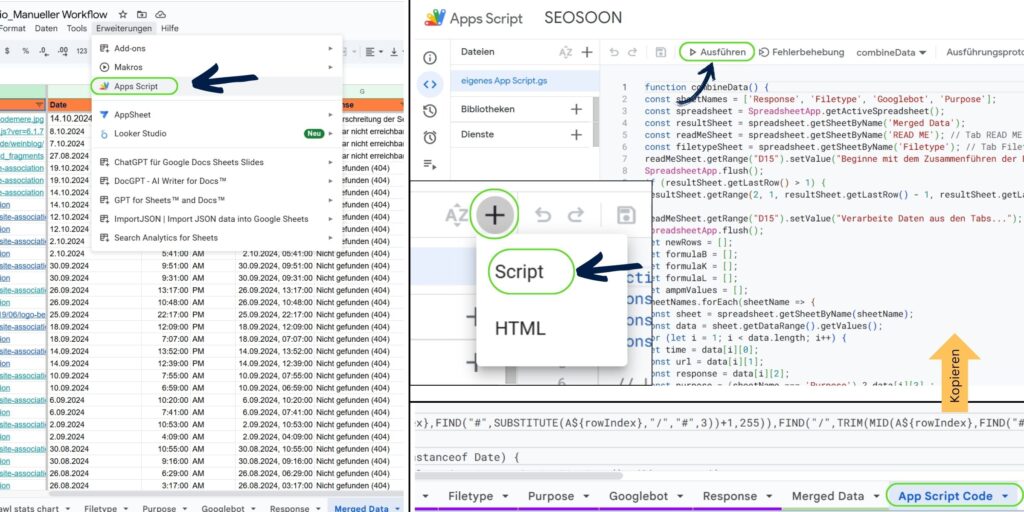Click the SEOSOON project title
Screen dimensions: 1024x512
click(x=583, y=18)
